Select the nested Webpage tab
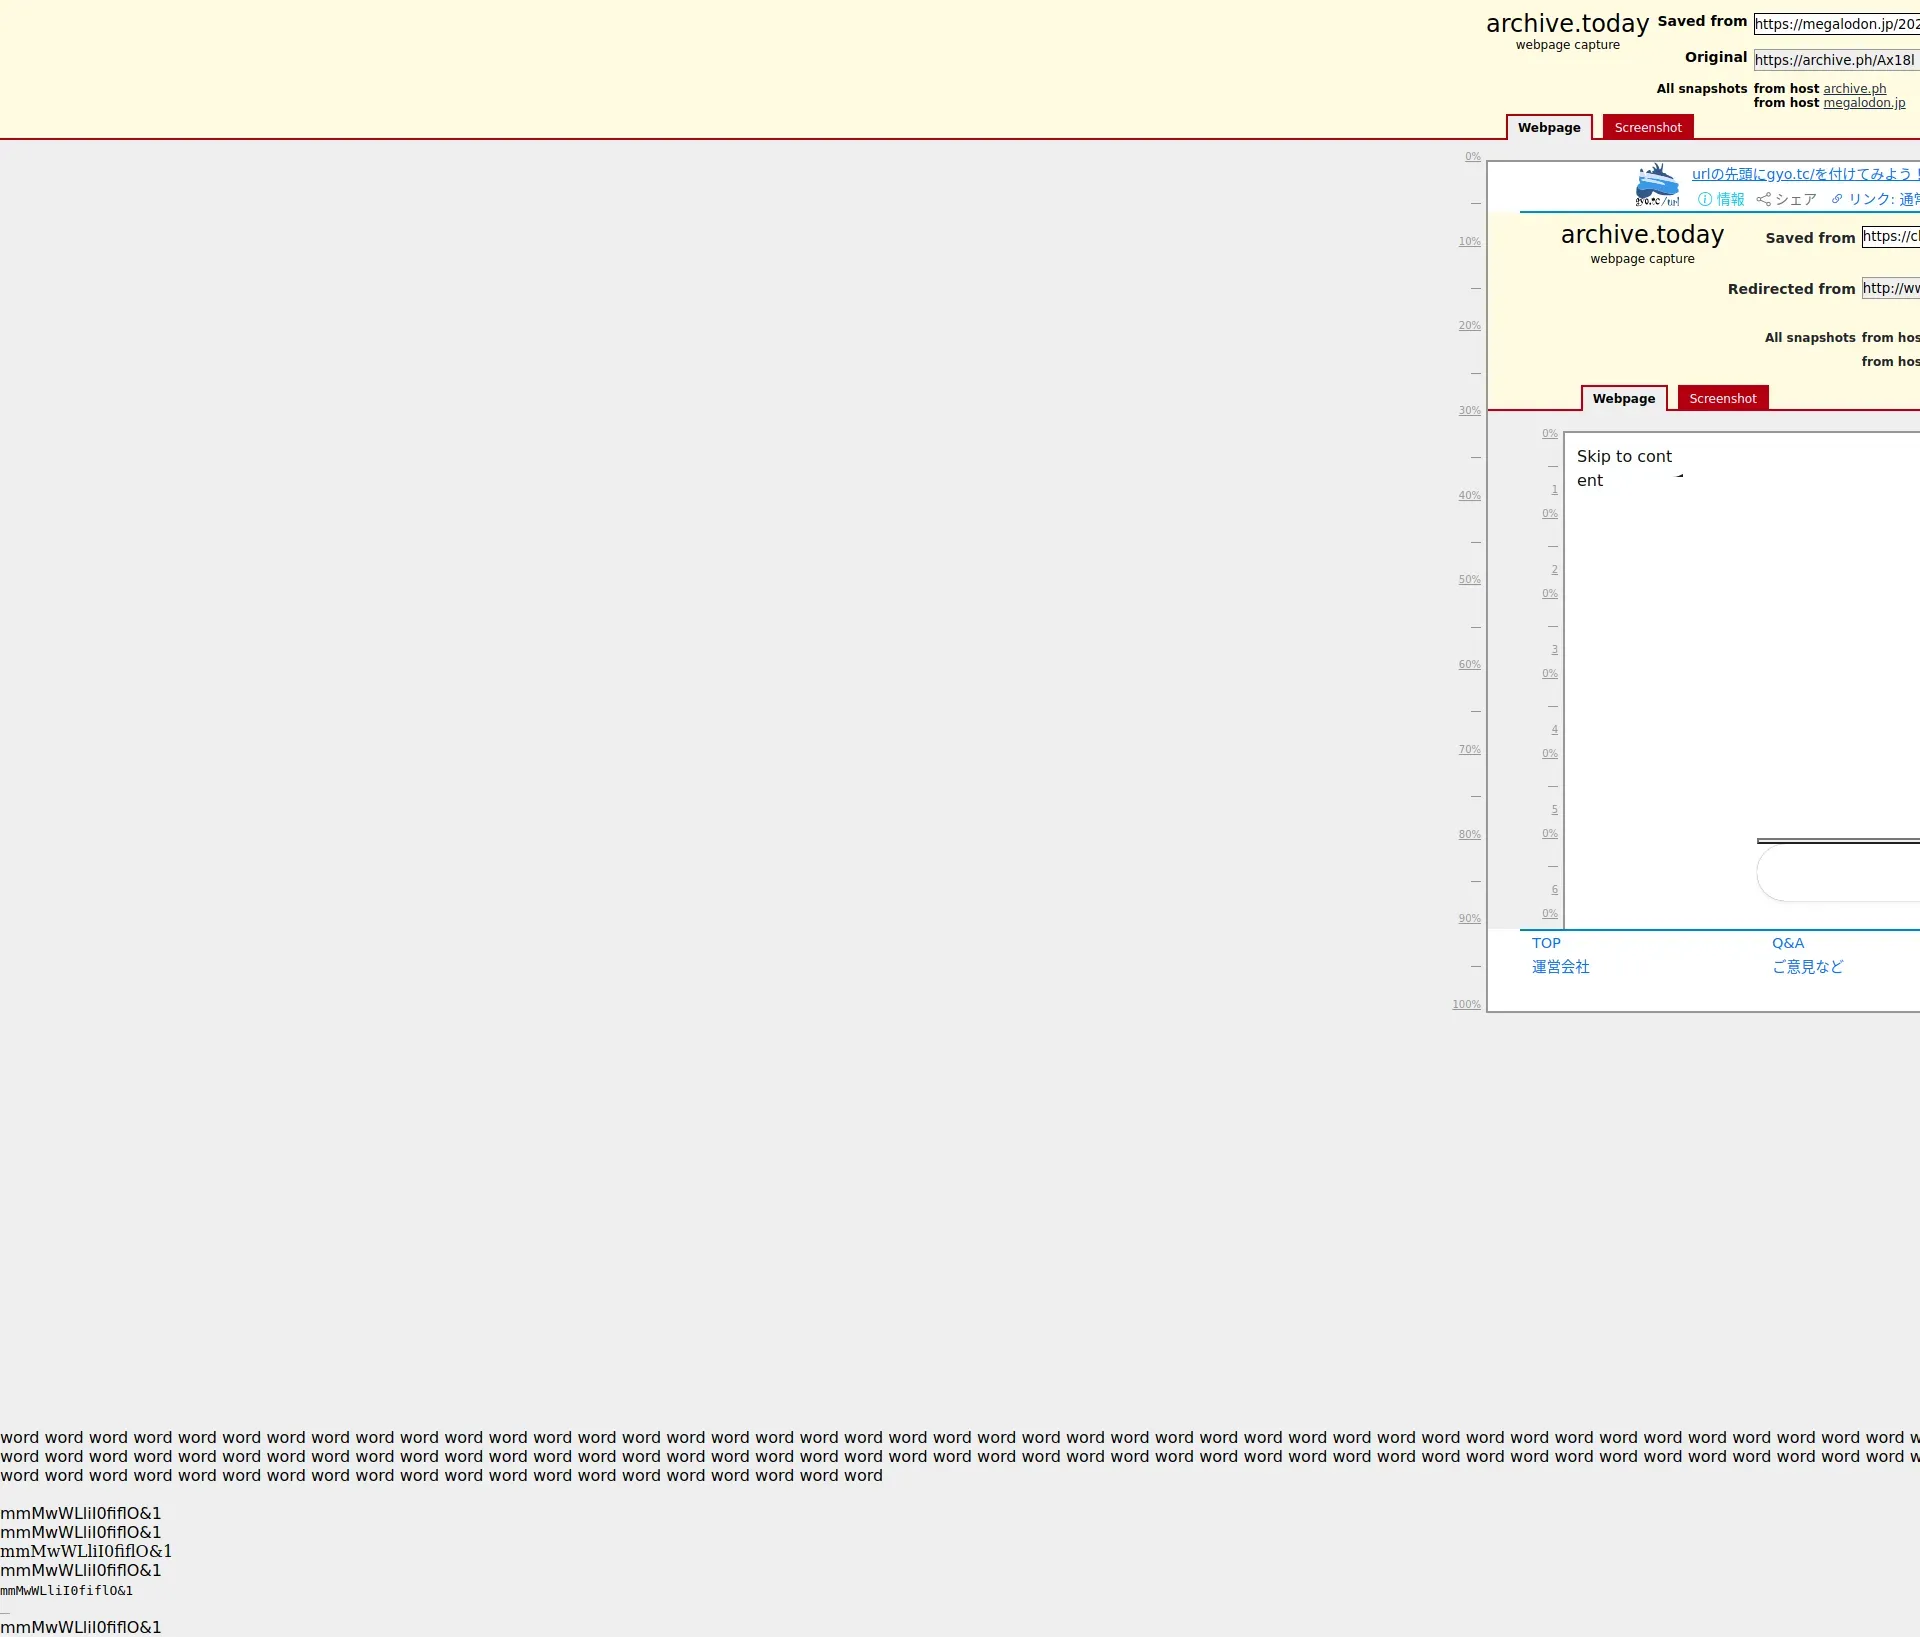1920x1637 pixels. (x=1623, y=398)
